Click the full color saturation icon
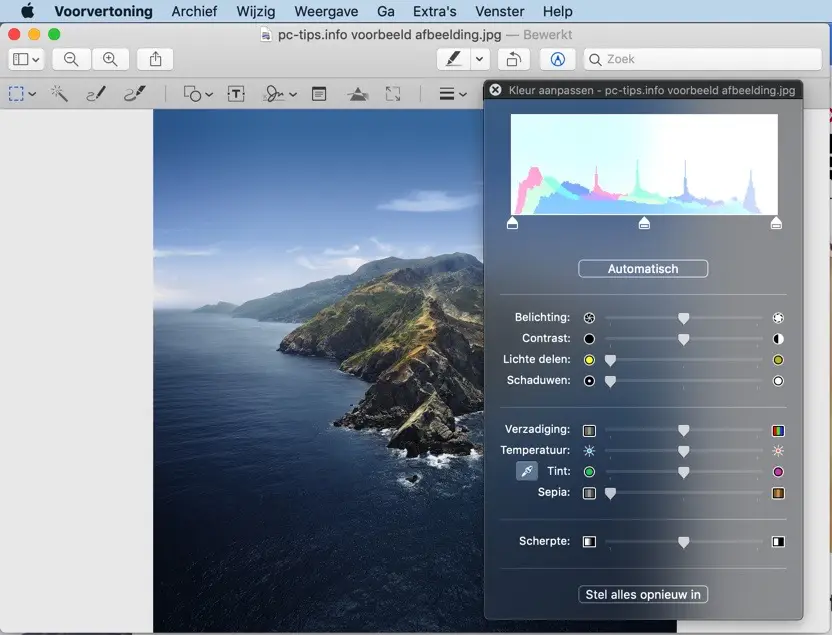Viewport: 832px width, 635px height. pyautogui.click(x=778, y=431)
